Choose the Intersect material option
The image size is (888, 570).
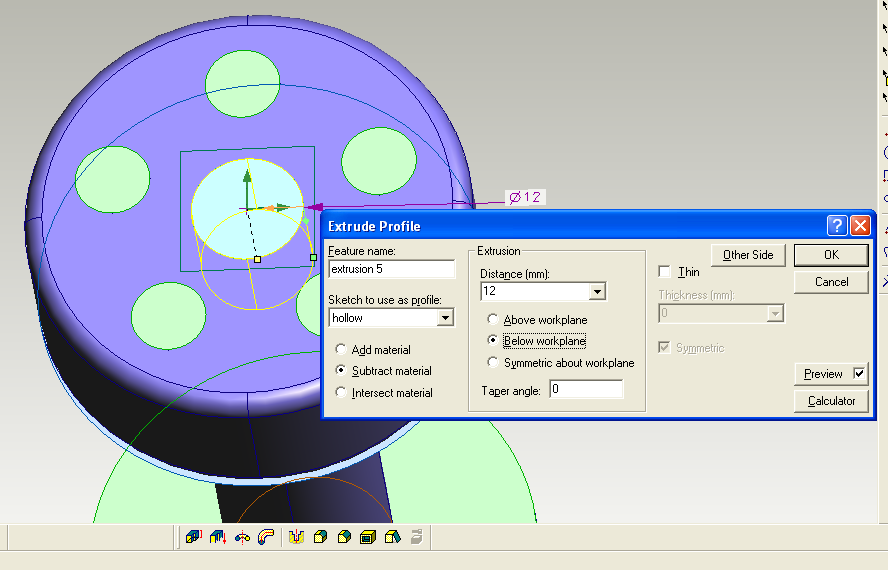pyautogui.click(x=340, y=392)
